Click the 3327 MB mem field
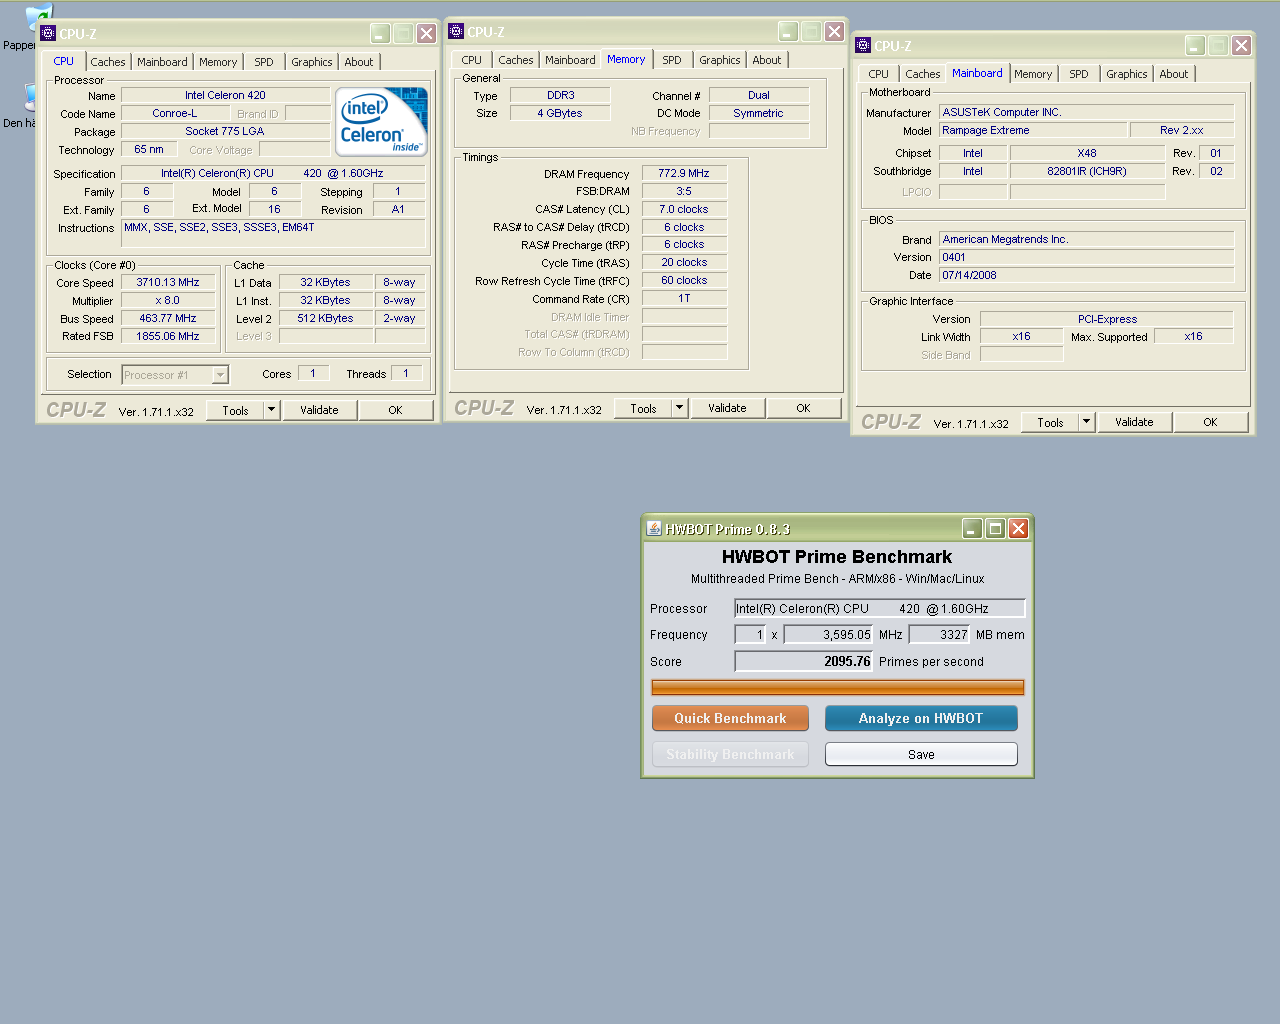This screenshot has width=1280, height=1024. (940, 634)
